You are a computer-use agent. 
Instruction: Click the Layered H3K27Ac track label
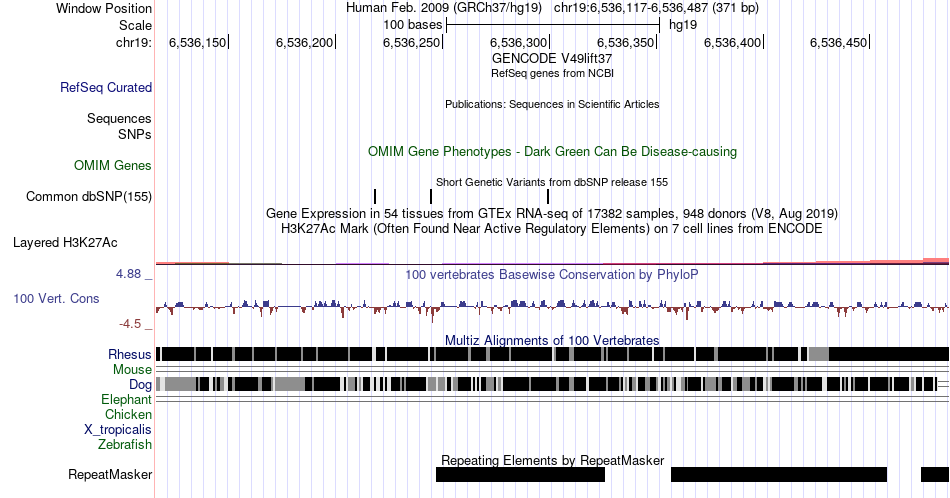tap(65, 242)
